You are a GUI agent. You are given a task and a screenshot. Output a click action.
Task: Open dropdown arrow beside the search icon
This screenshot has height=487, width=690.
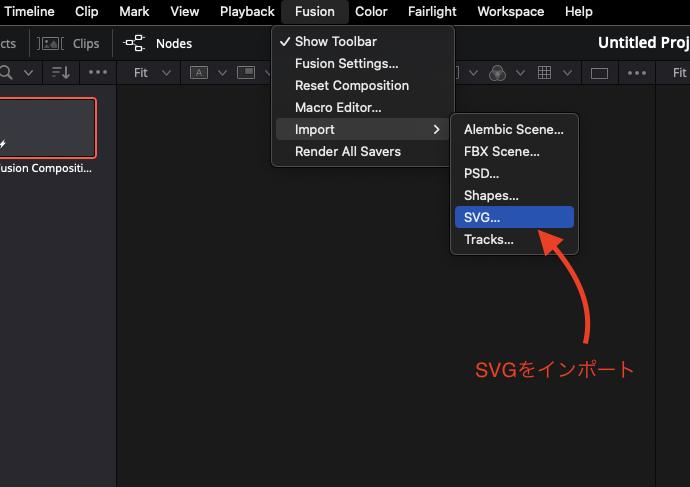[x=28, y=73]
